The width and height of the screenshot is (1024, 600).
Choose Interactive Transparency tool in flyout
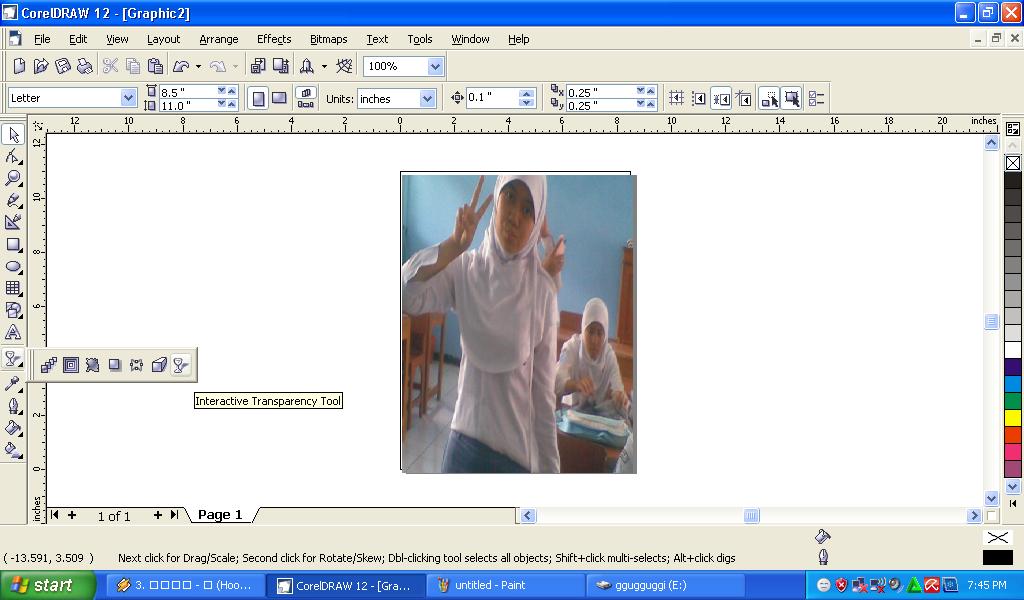[180, 365]
